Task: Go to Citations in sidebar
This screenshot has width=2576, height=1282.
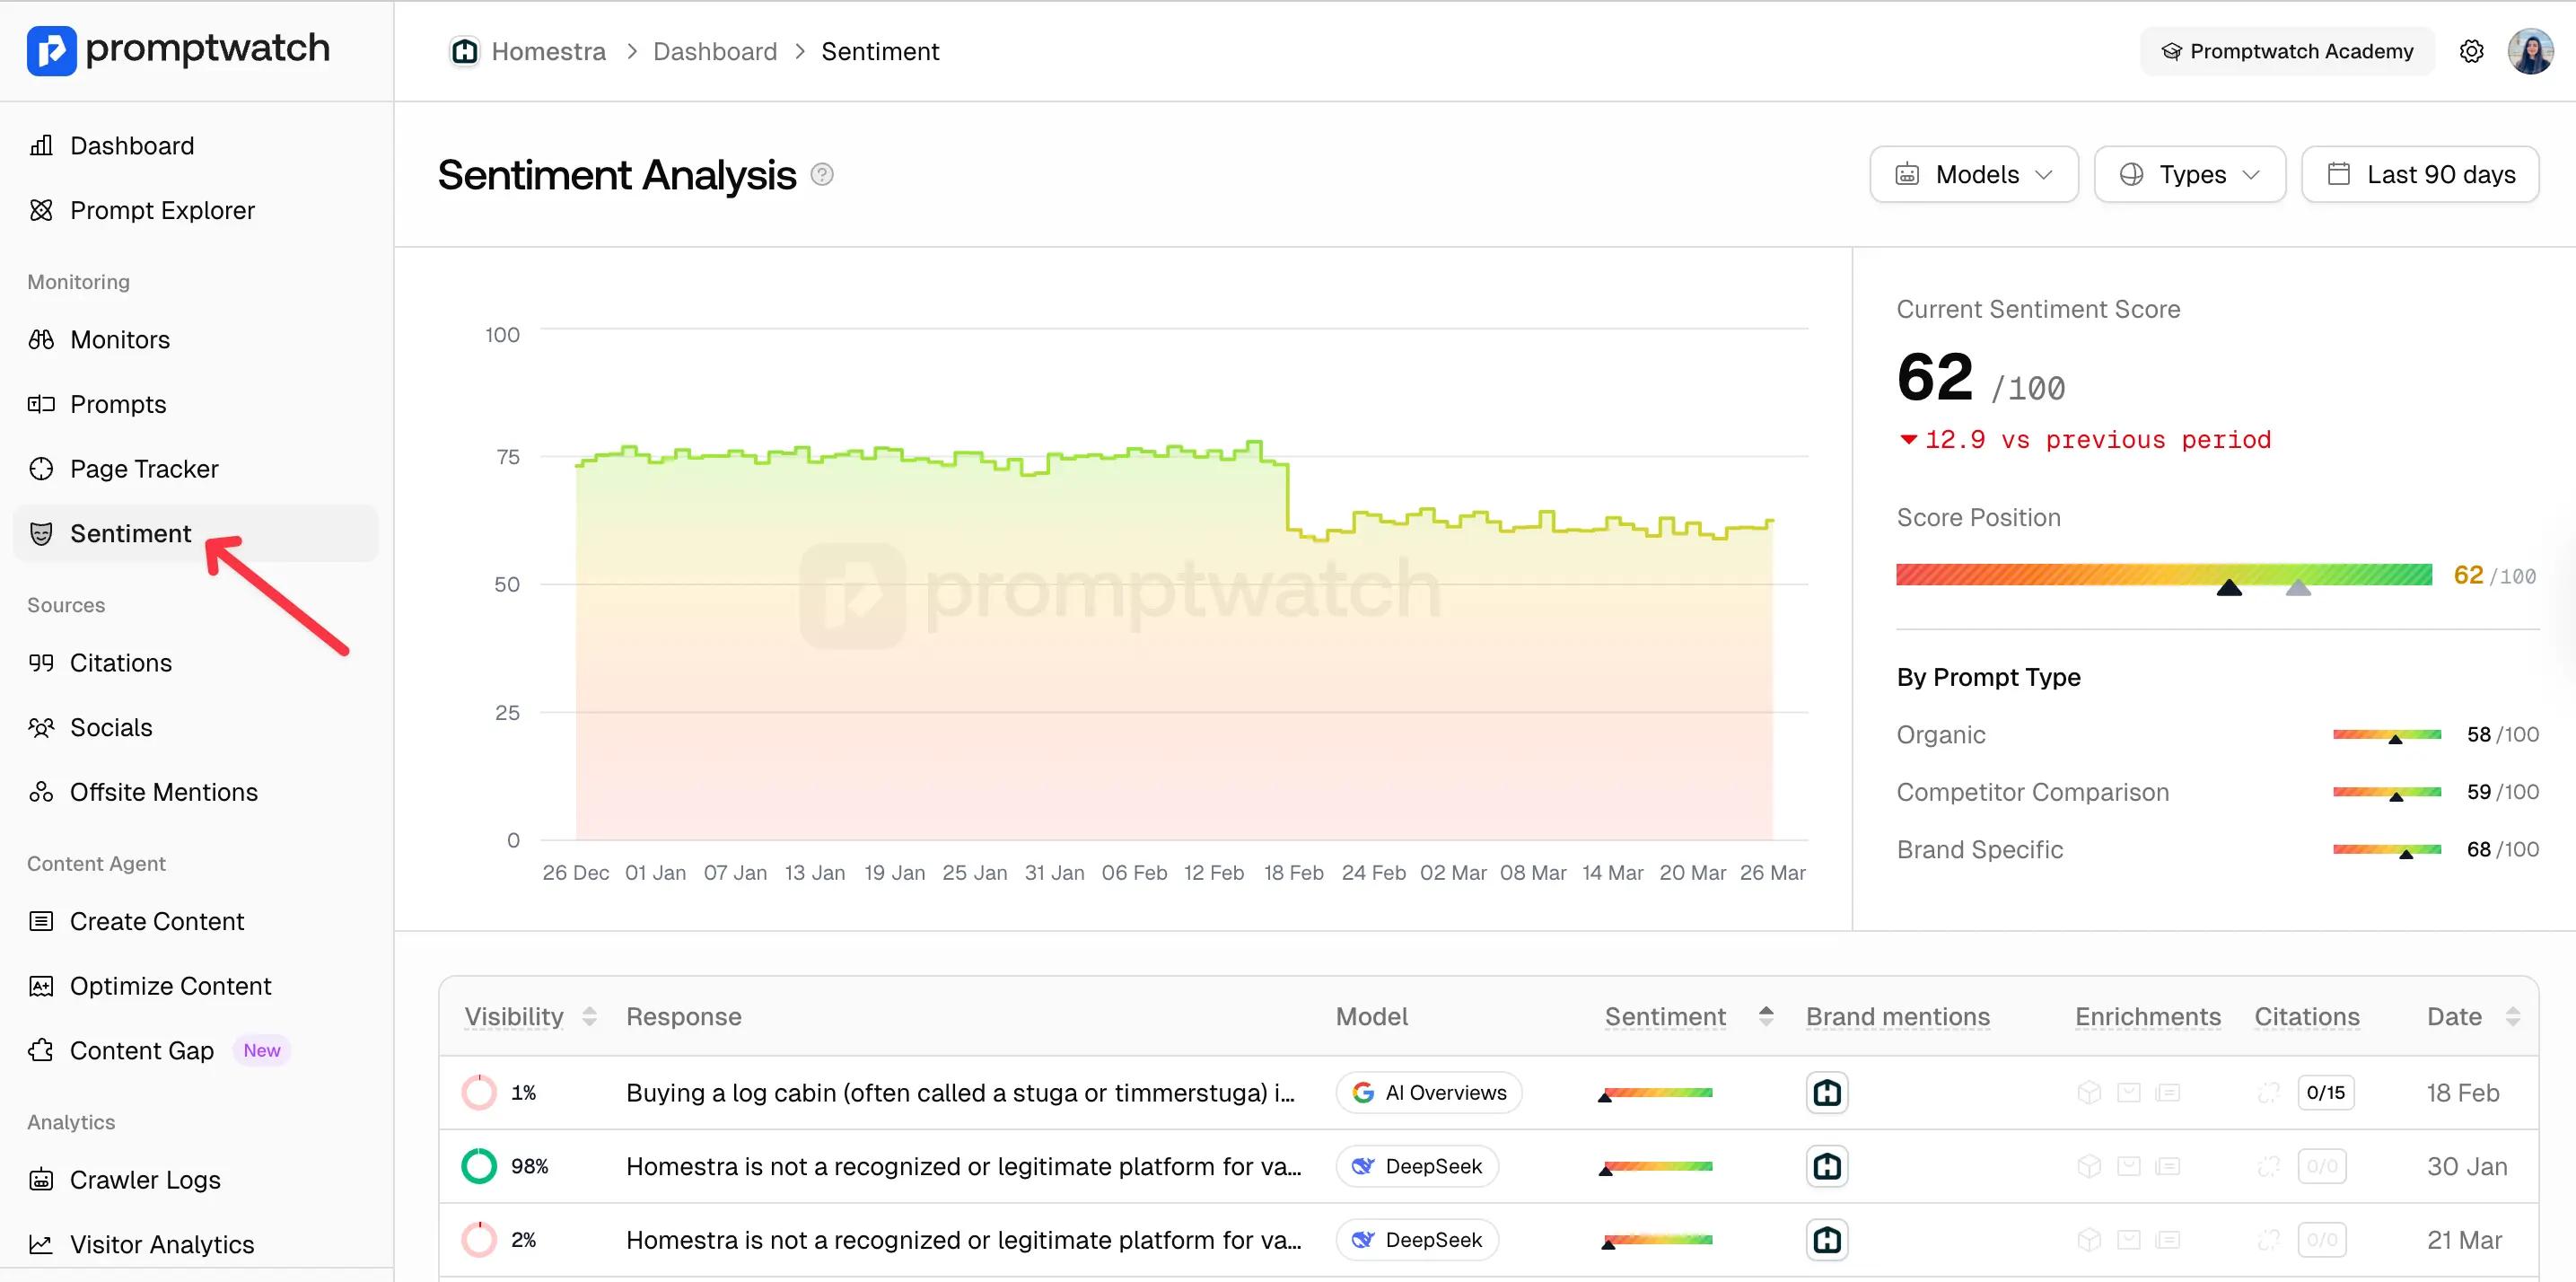Action: tap(120, 663)
